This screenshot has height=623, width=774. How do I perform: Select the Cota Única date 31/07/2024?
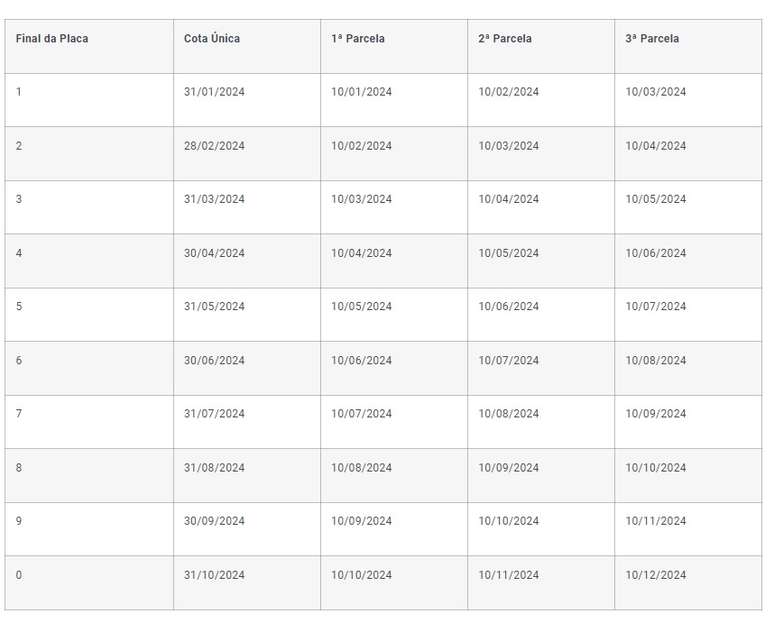[x=214, y=414]
